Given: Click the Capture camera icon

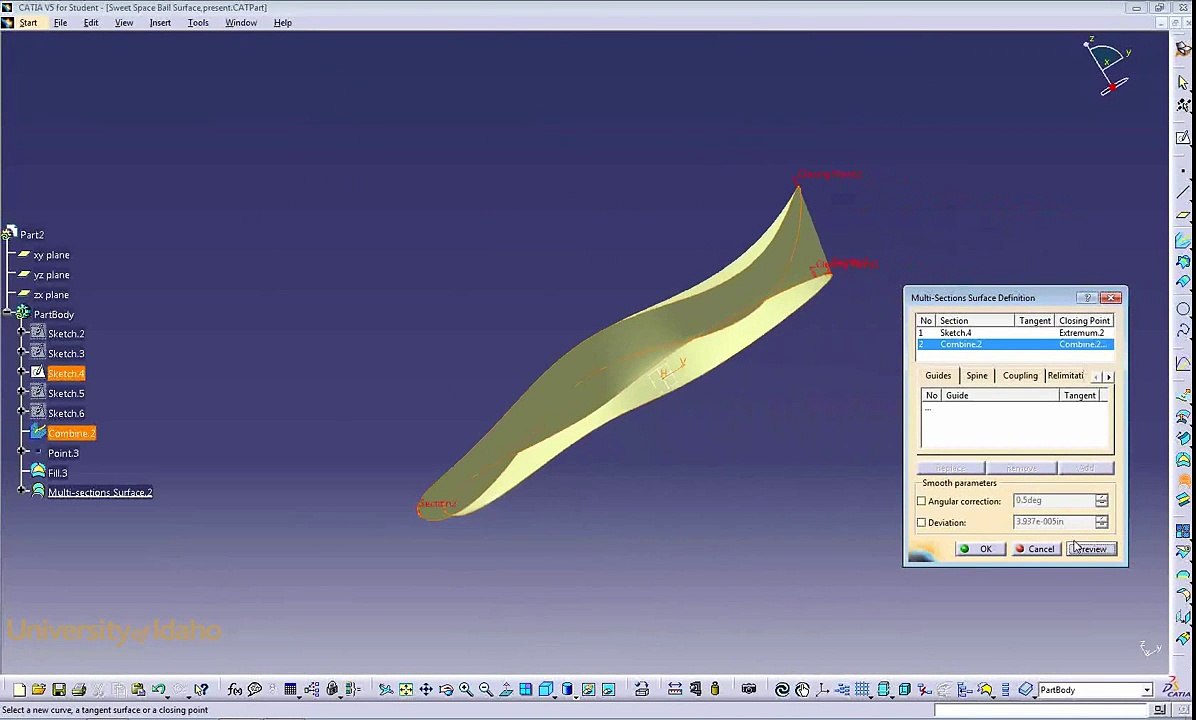Looking at the screenshot, I should [749, 689].
